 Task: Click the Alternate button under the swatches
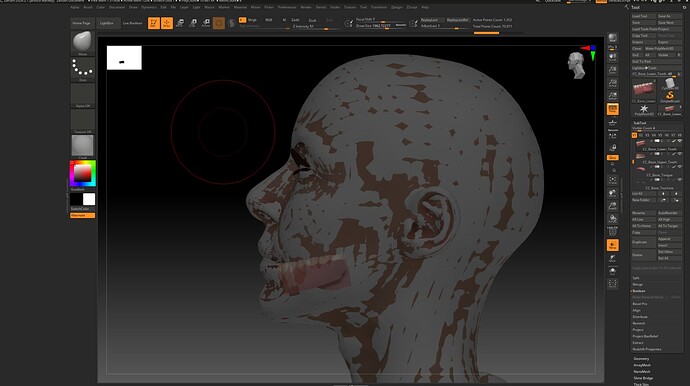pos(82,215)
